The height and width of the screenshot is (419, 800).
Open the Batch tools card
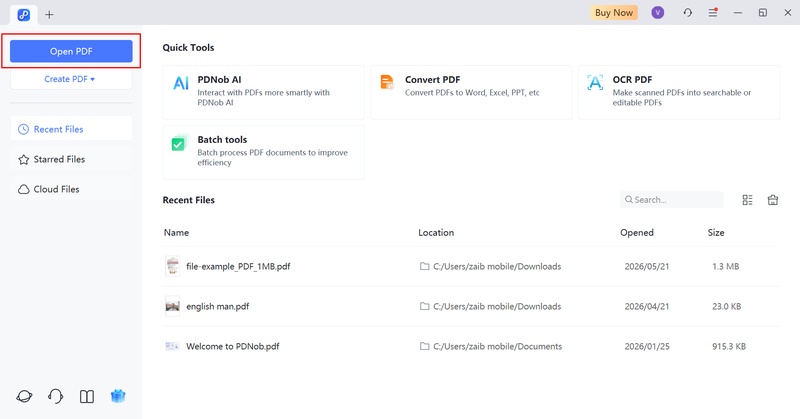tap(264, 152)
